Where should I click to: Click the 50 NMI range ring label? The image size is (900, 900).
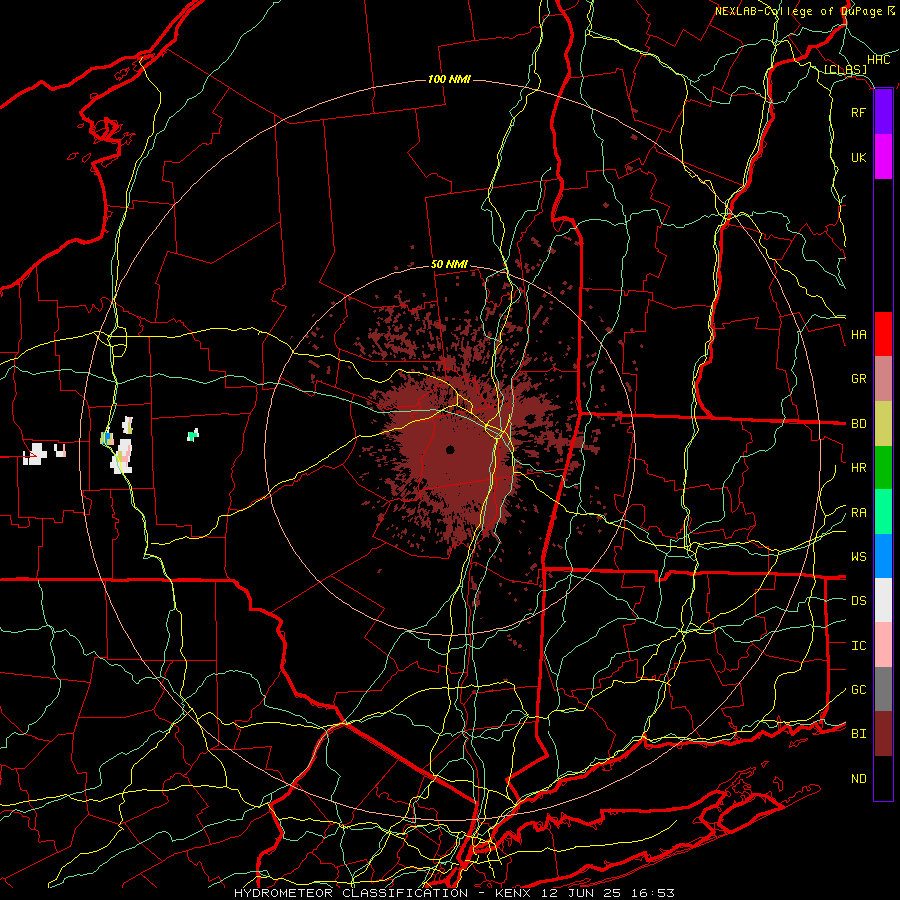pos(449,265)
